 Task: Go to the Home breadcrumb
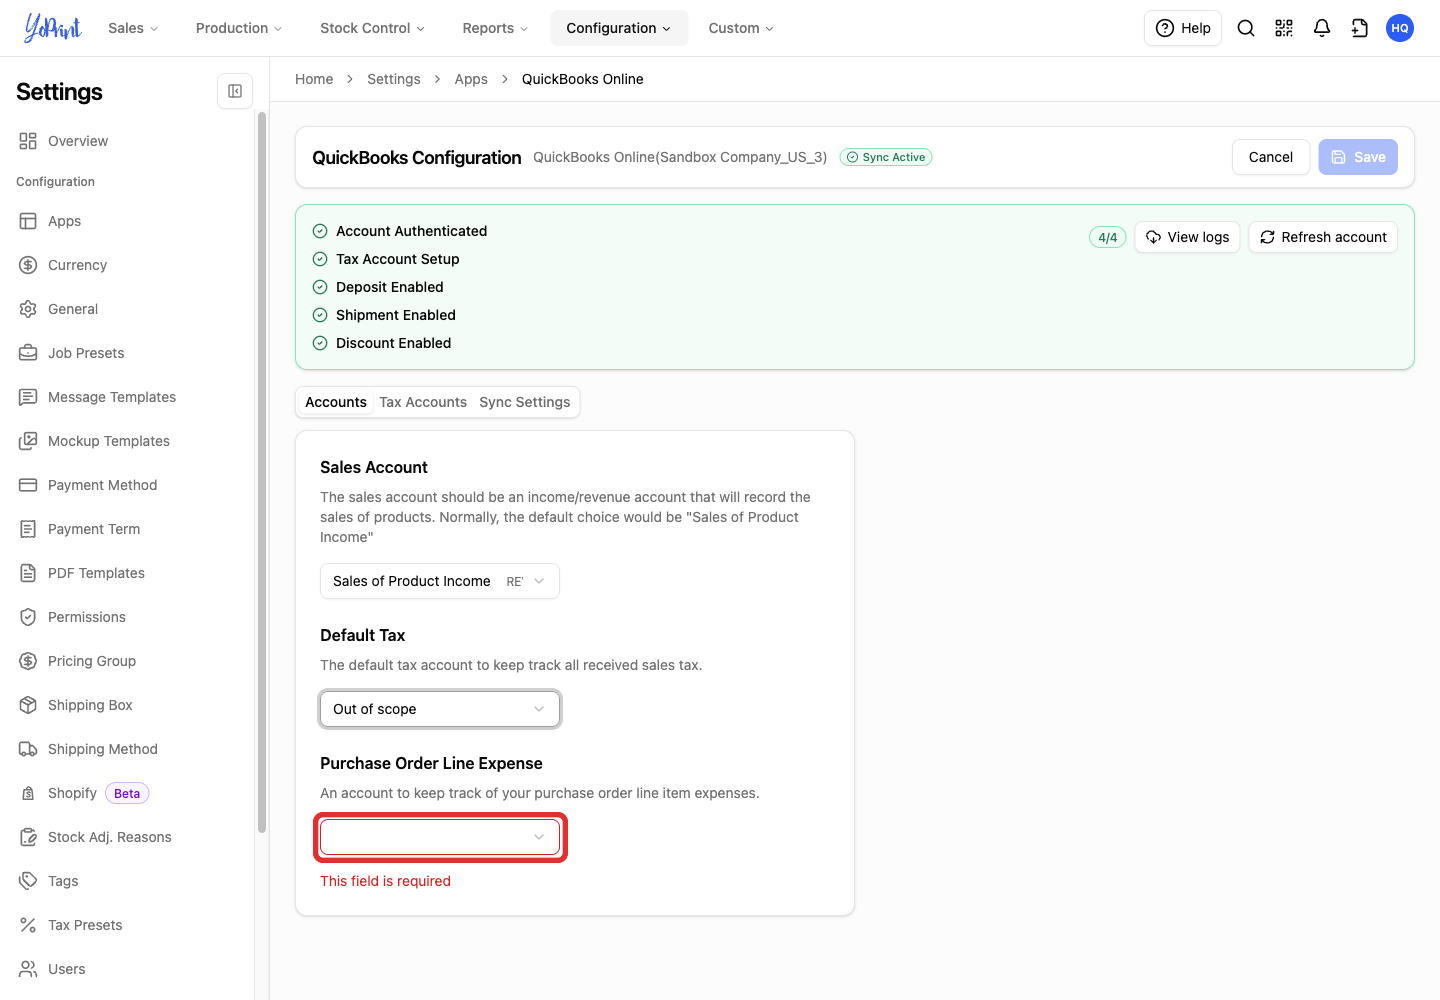pos(314,79)
